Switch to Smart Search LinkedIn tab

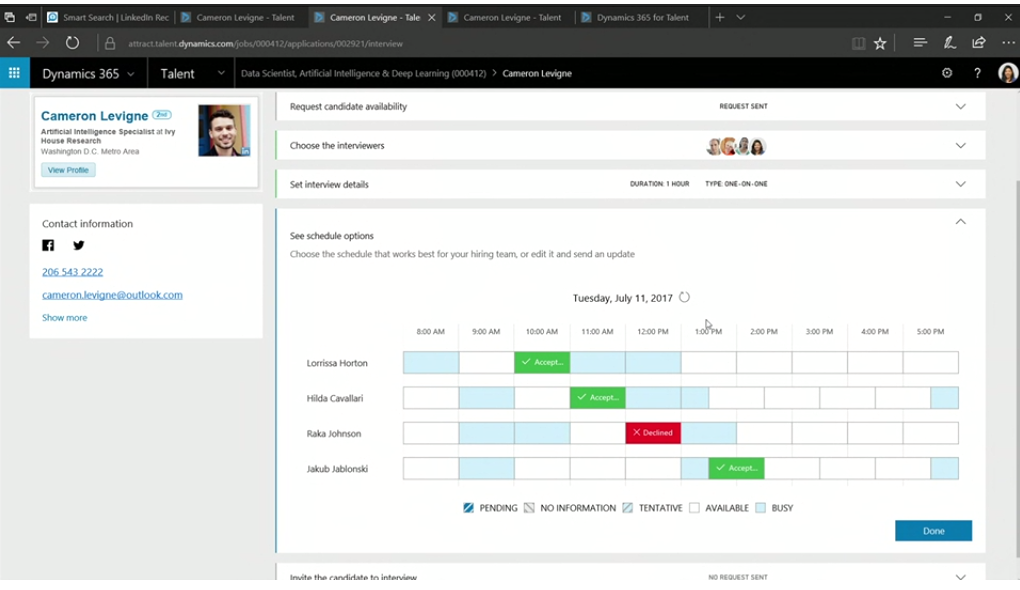(x=110, y=17)
